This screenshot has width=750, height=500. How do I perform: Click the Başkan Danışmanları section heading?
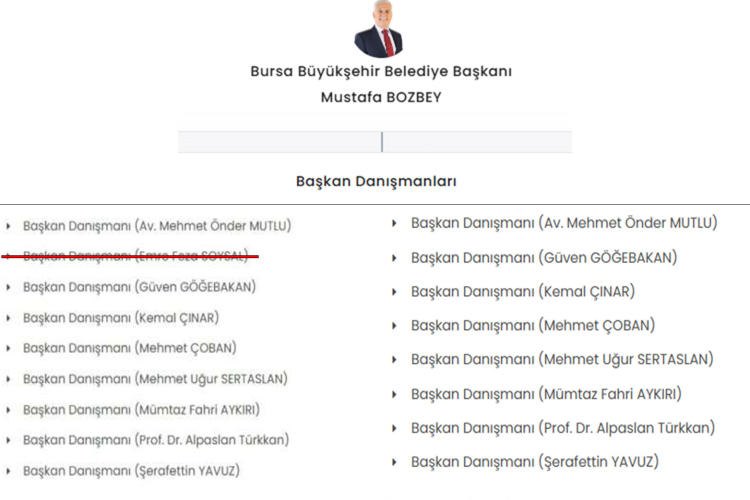tap(376, 181)
